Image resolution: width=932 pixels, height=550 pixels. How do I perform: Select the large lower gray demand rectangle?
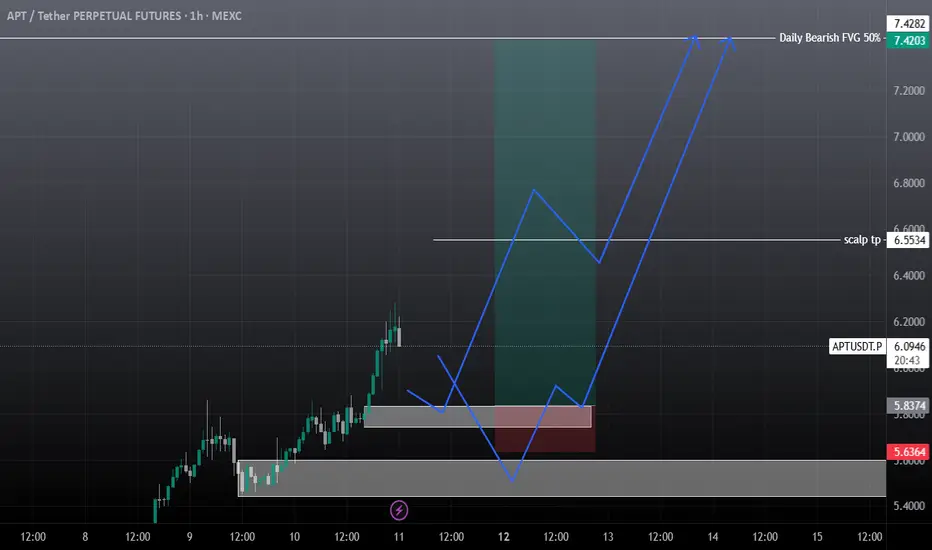point(562,478)
